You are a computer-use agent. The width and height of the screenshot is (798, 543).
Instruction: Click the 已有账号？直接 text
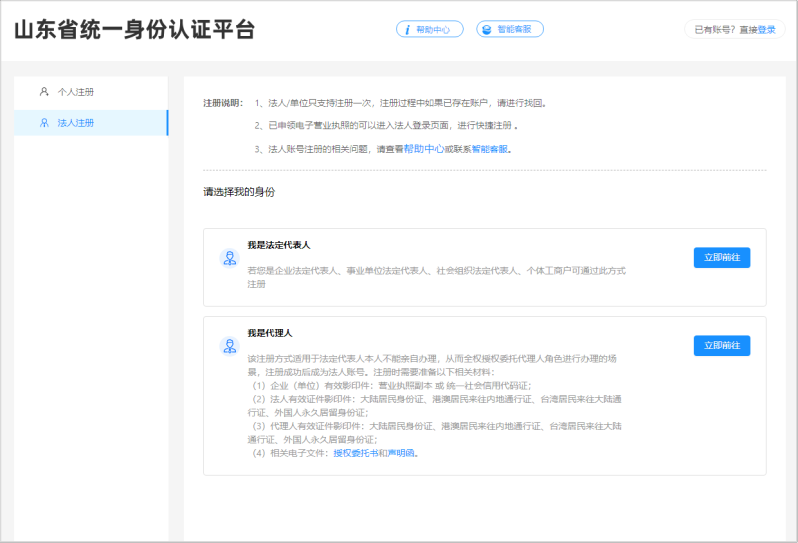[726, 30]
